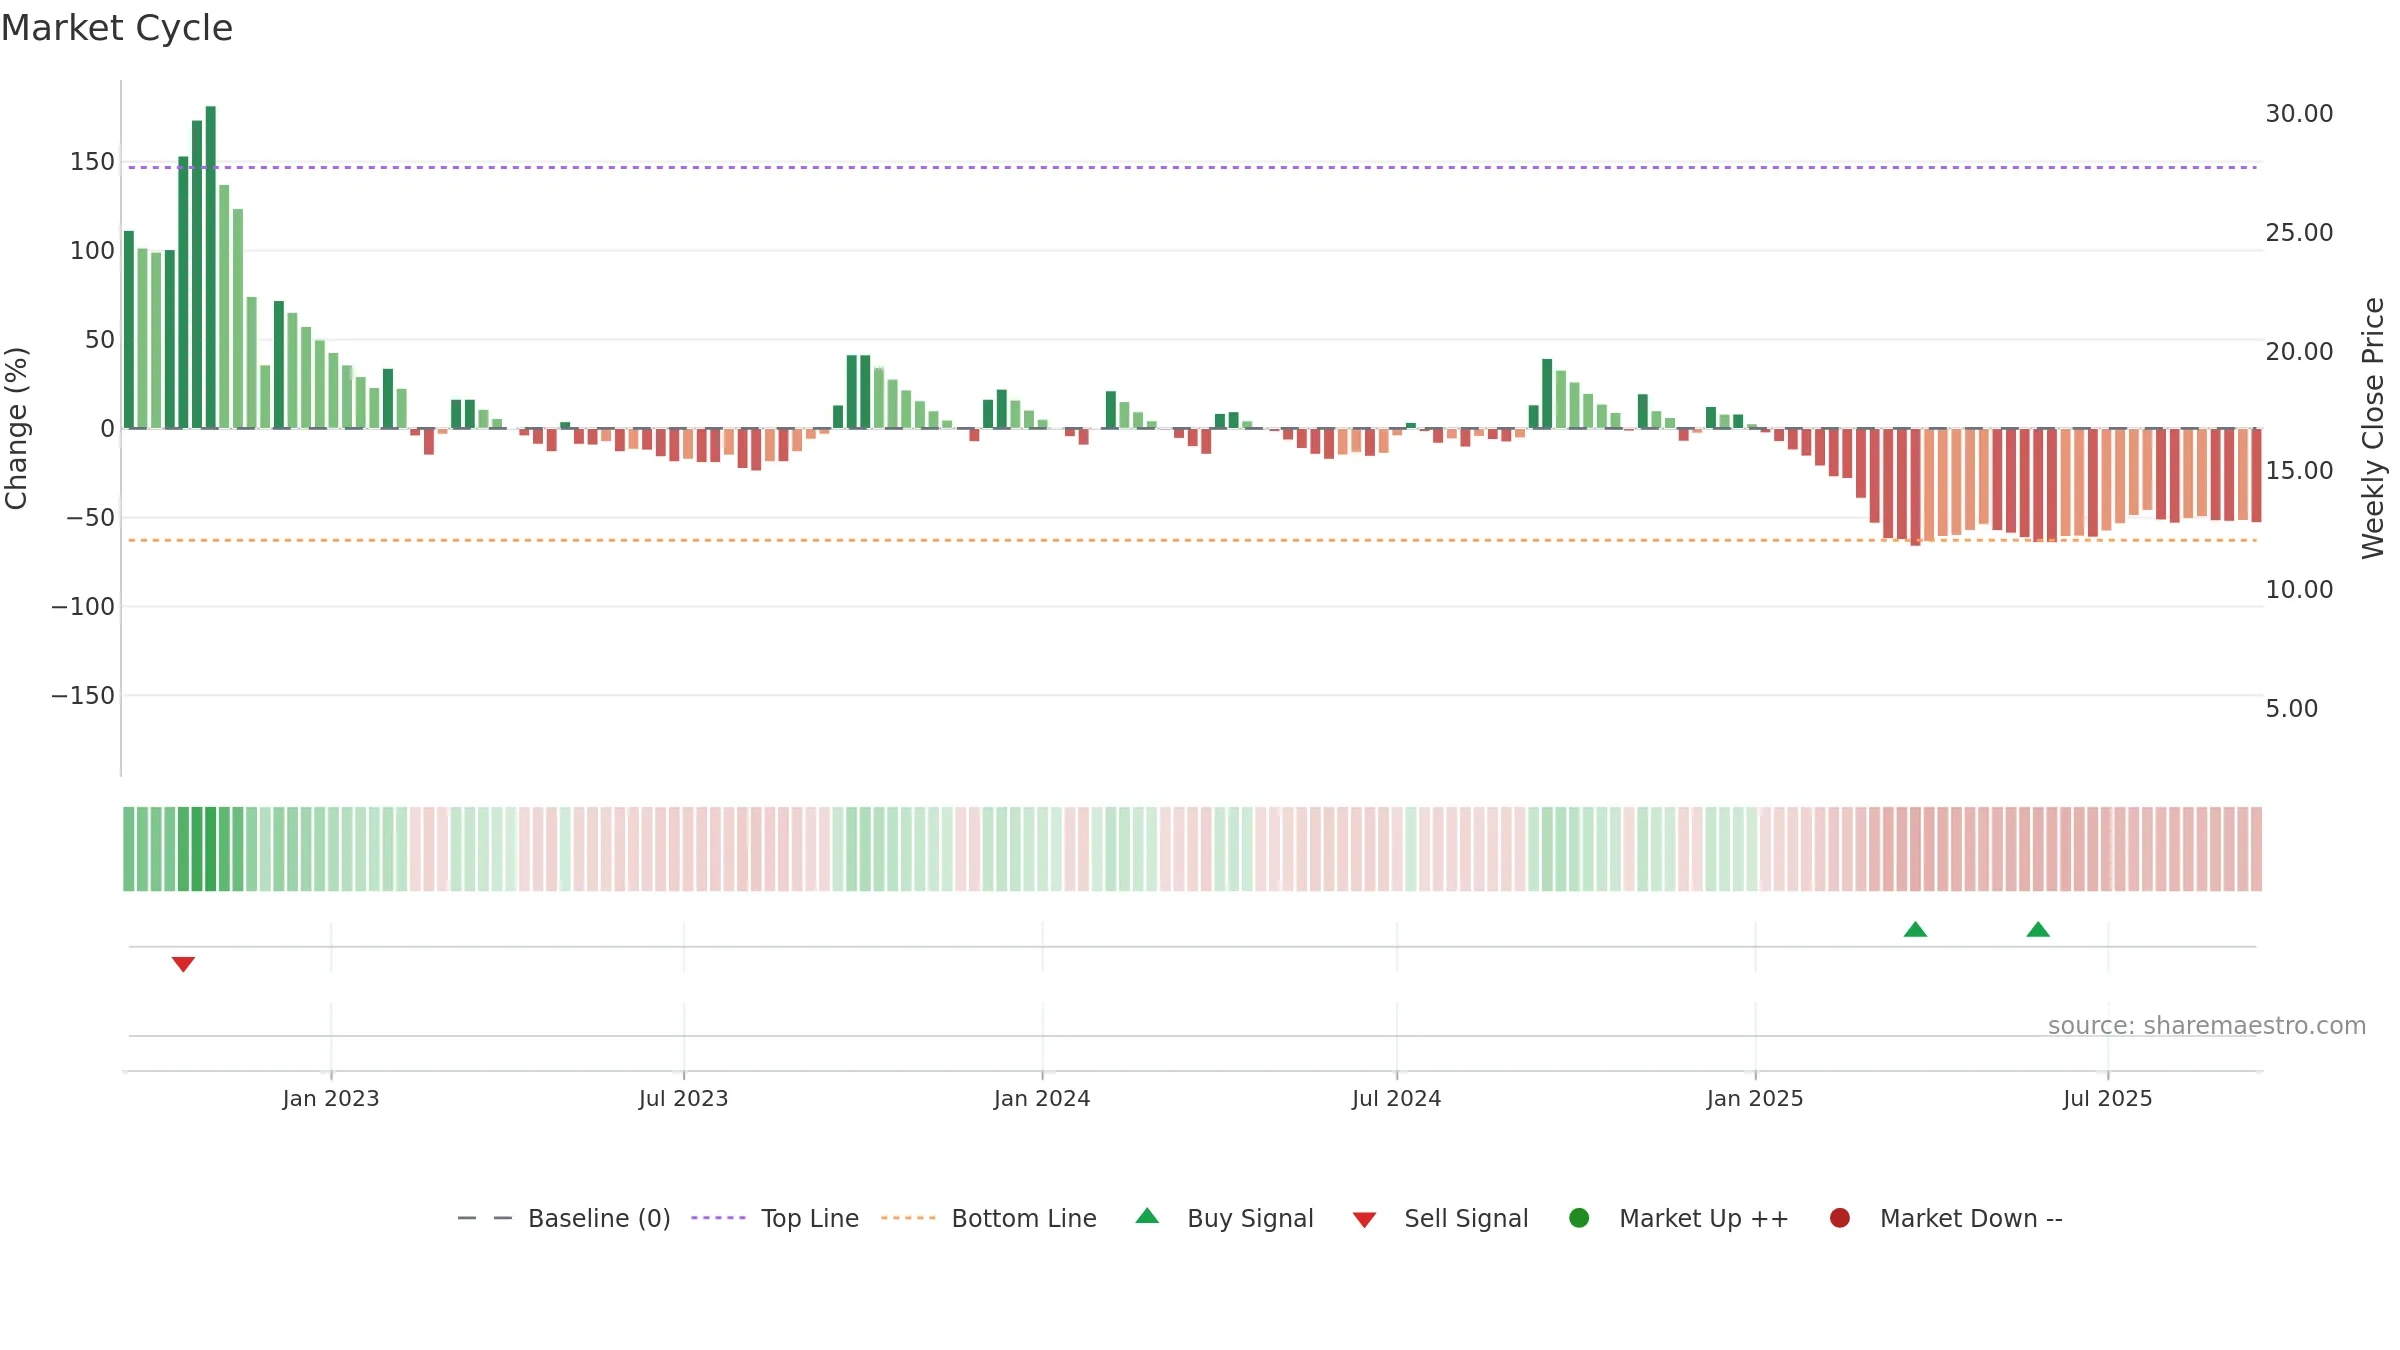Click the Change (%) axis title
2400x1350 pixels.
click(x=16, y=428)
